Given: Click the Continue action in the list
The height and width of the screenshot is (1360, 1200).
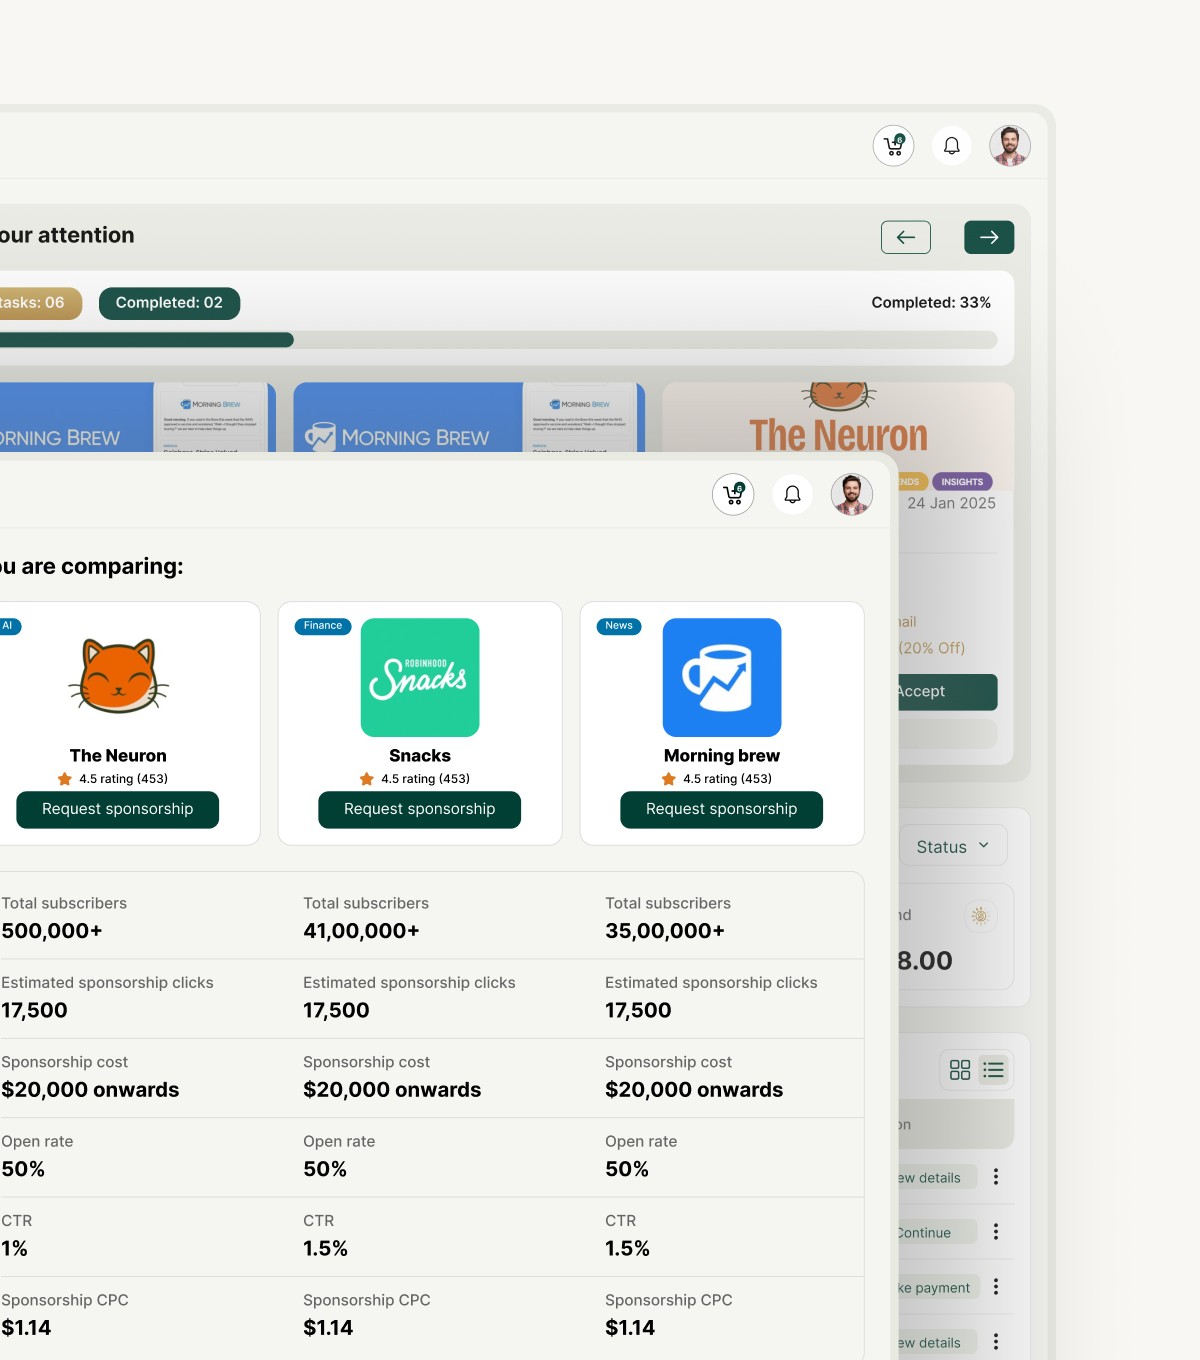Looking at the screenshot, I should [x=936, y=1233].
